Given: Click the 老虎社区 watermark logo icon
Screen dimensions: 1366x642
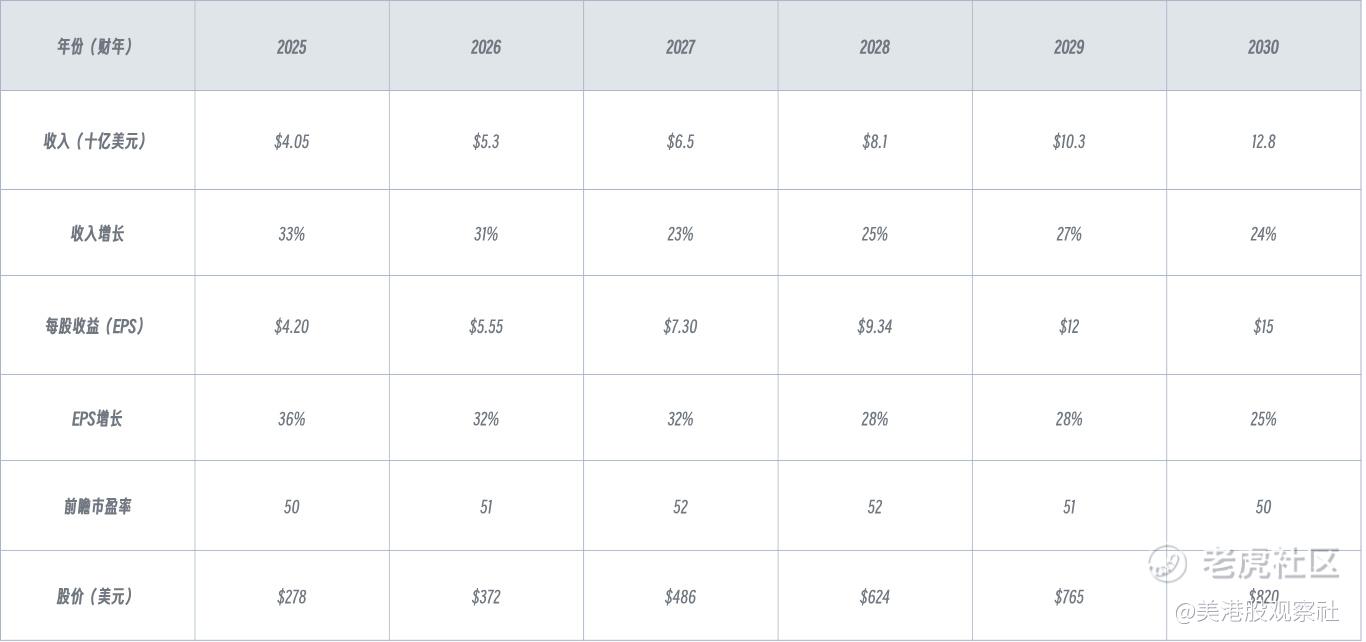Looking at the screenshot, I should (1167, 563).
